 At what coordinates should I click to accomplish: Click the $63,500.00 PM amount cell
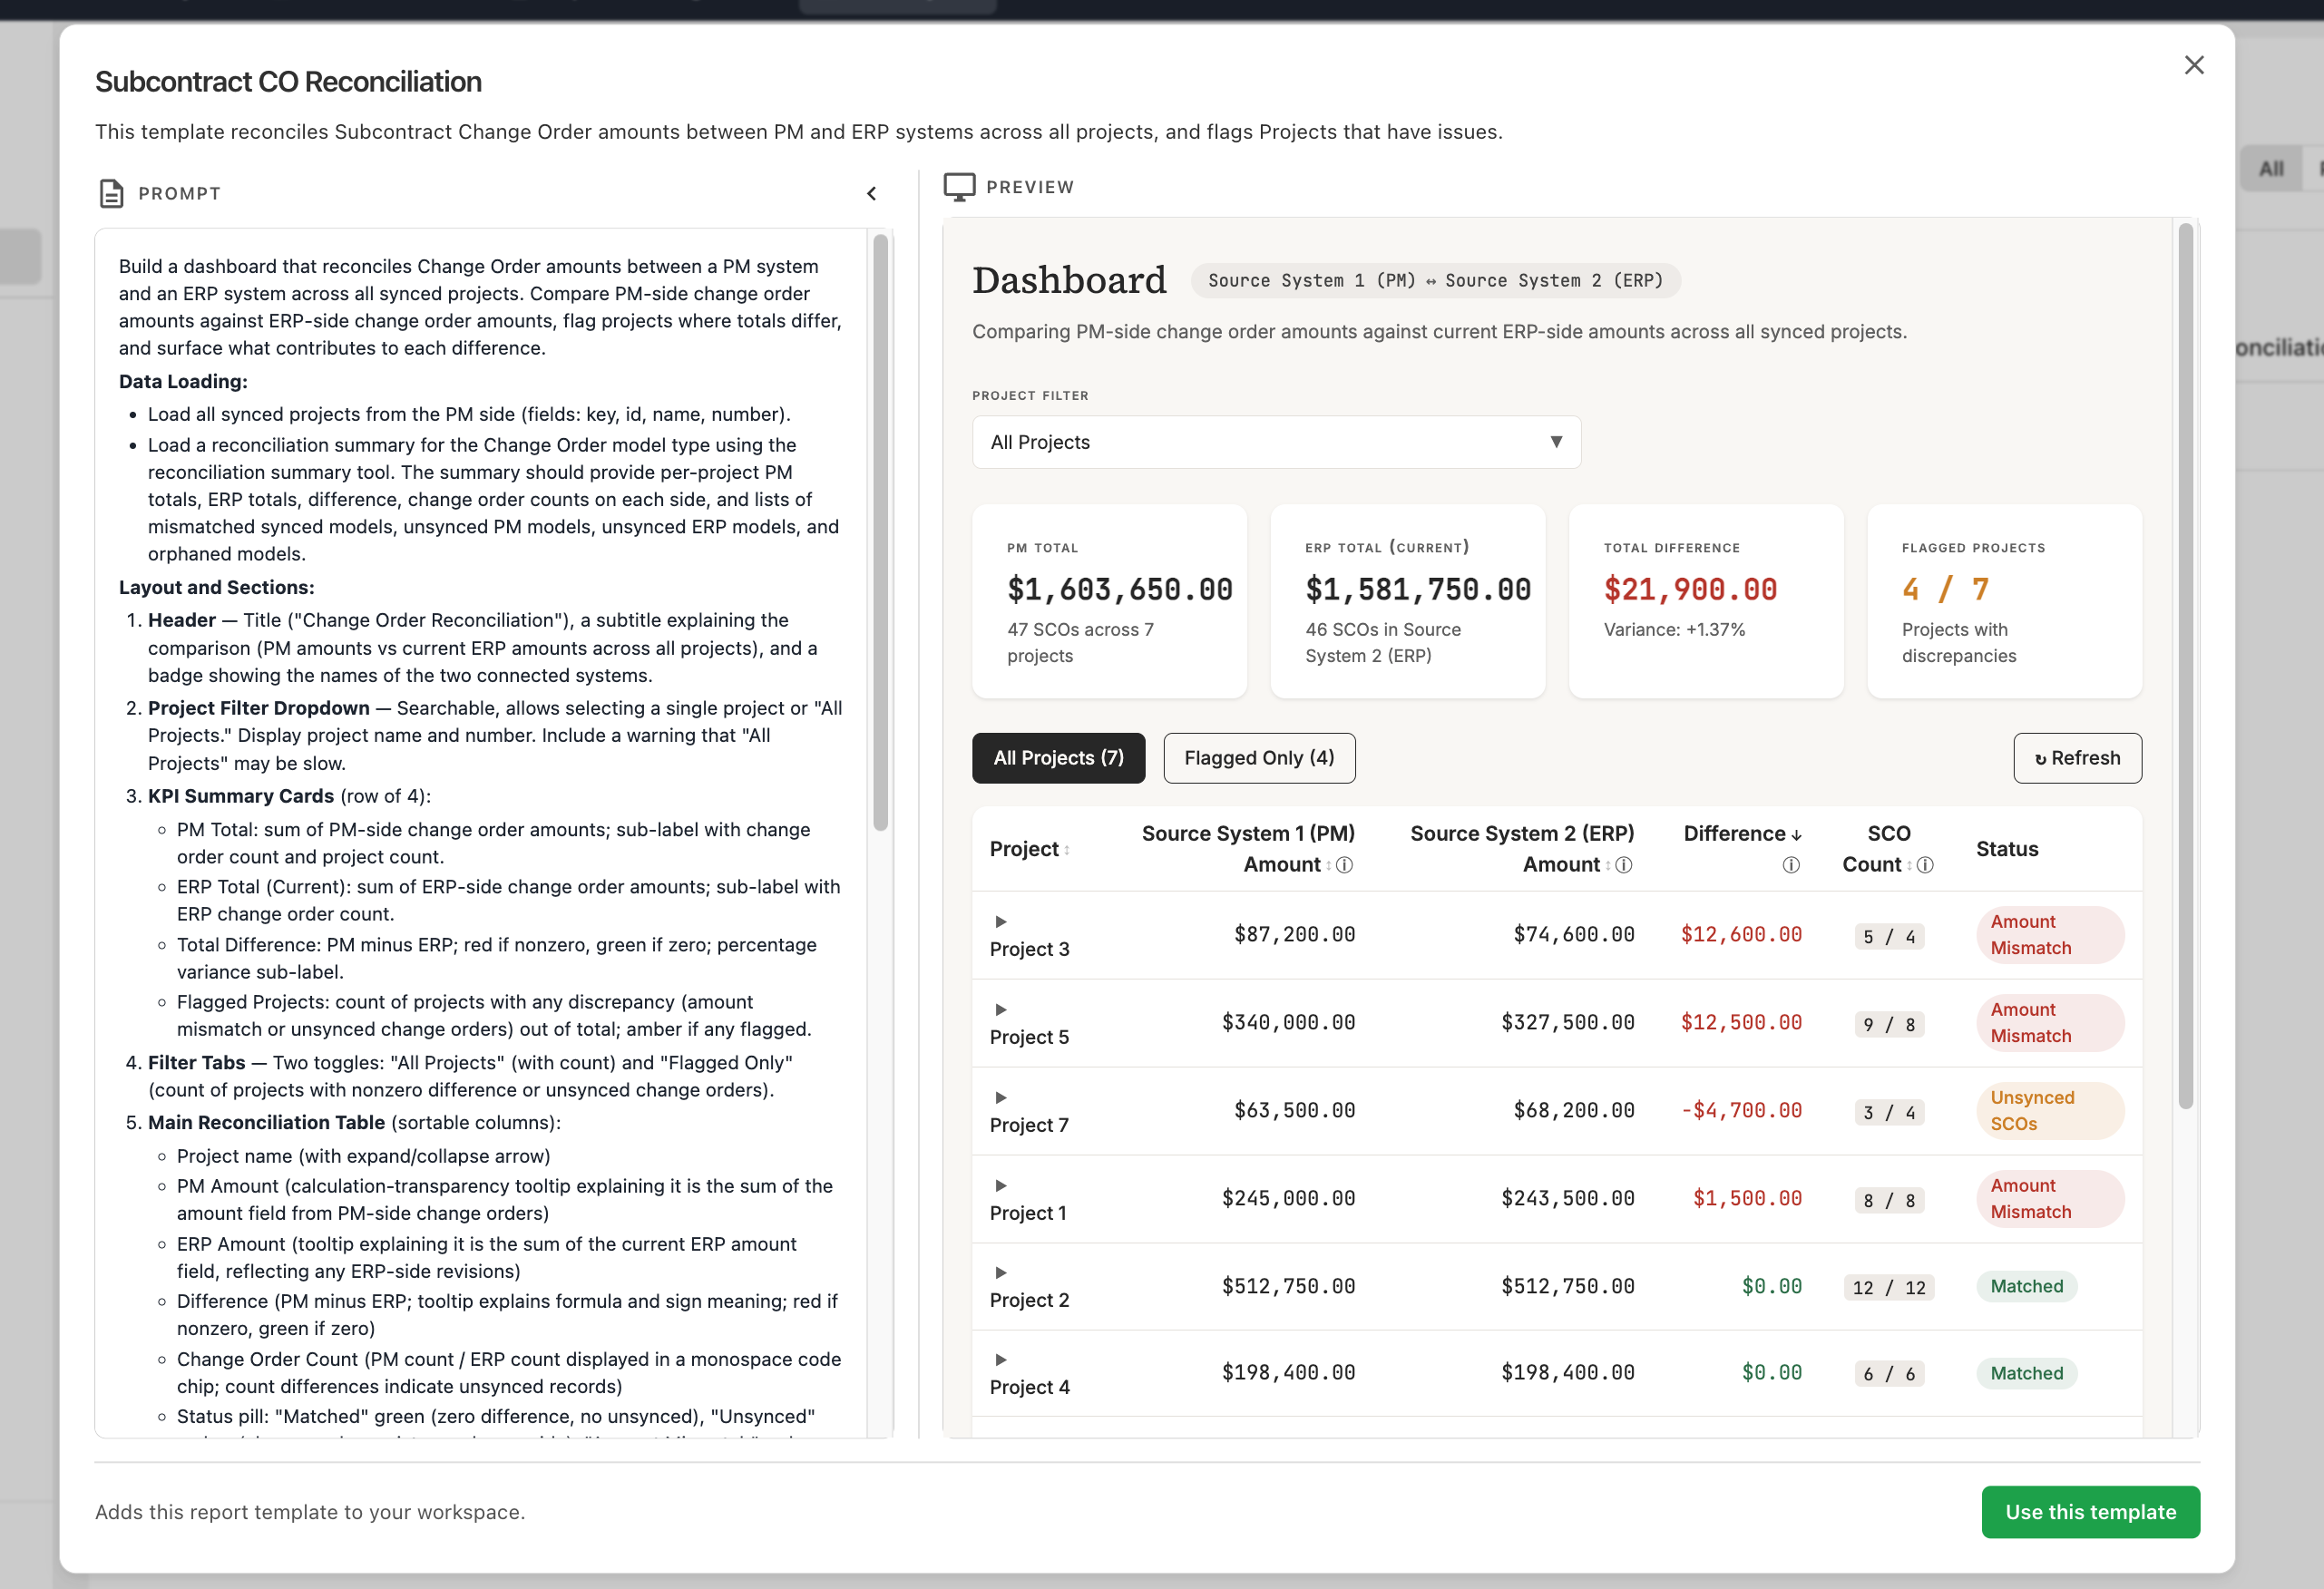1294,1111
